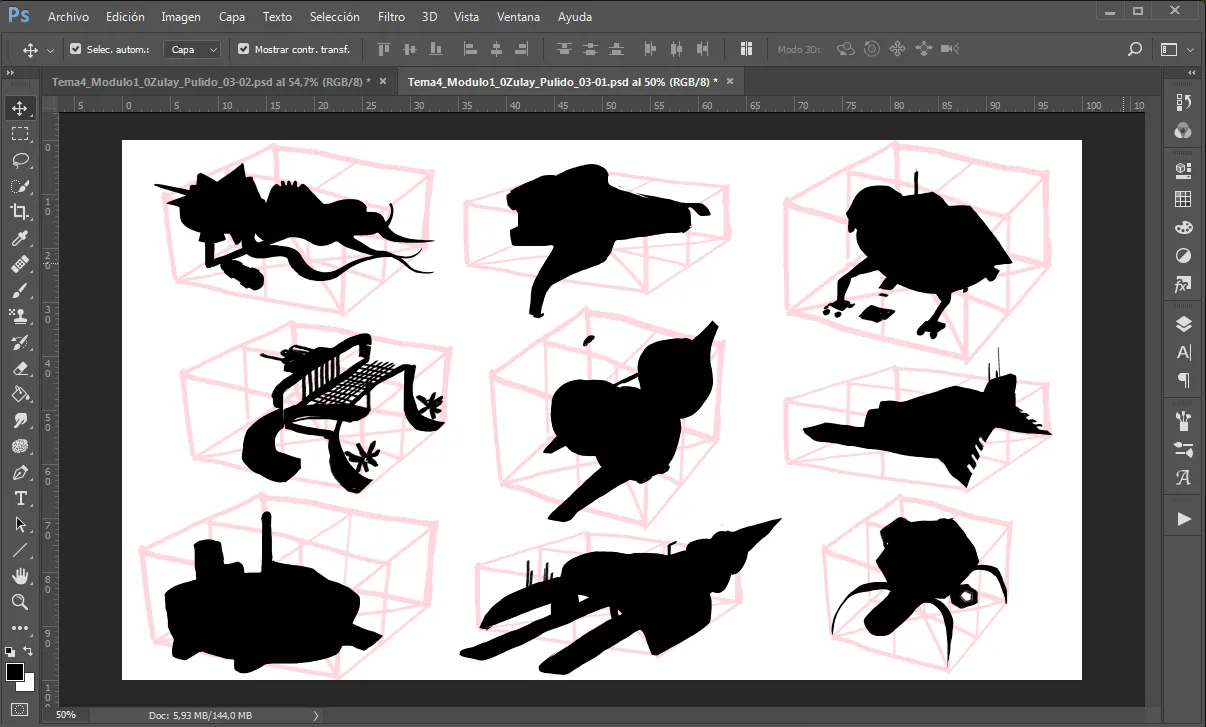The width and height of the screenshot is (1206, 727).
Task: Select the History Brush tool
Action: tap(20, 342)
